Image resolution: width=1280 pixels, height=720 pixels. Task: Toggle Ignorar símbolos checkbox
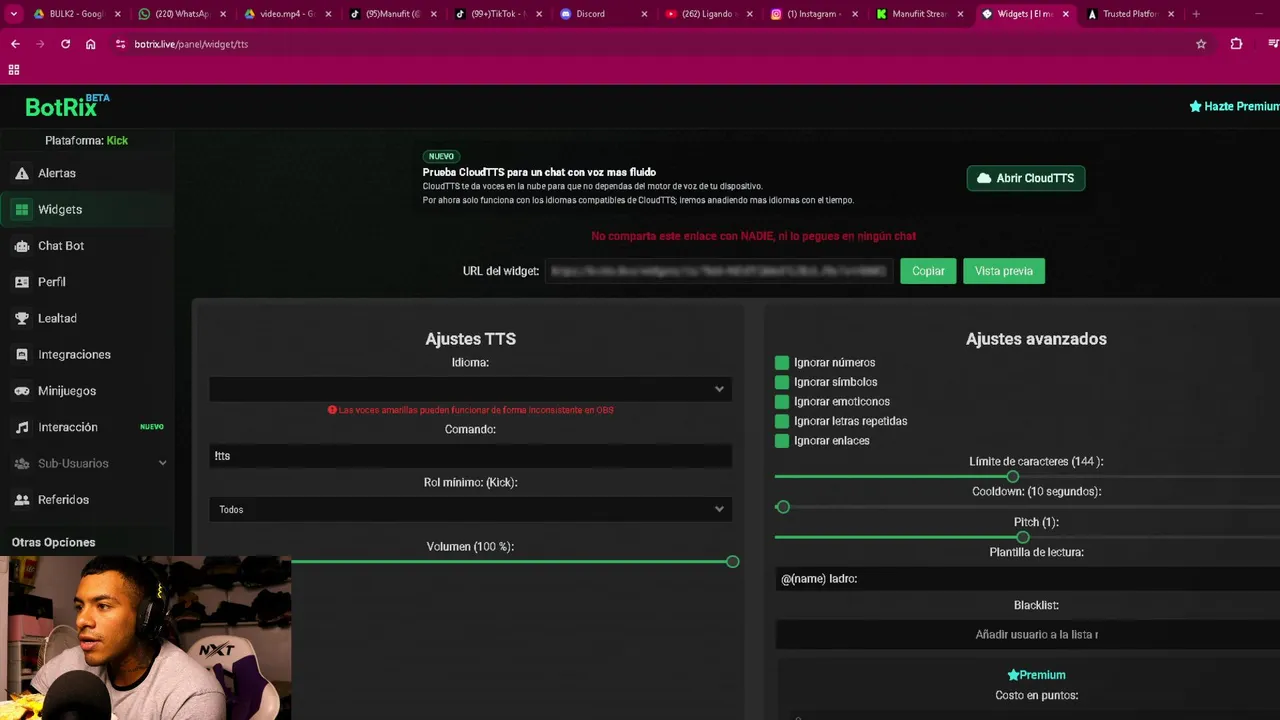click(x=782, y=382)
